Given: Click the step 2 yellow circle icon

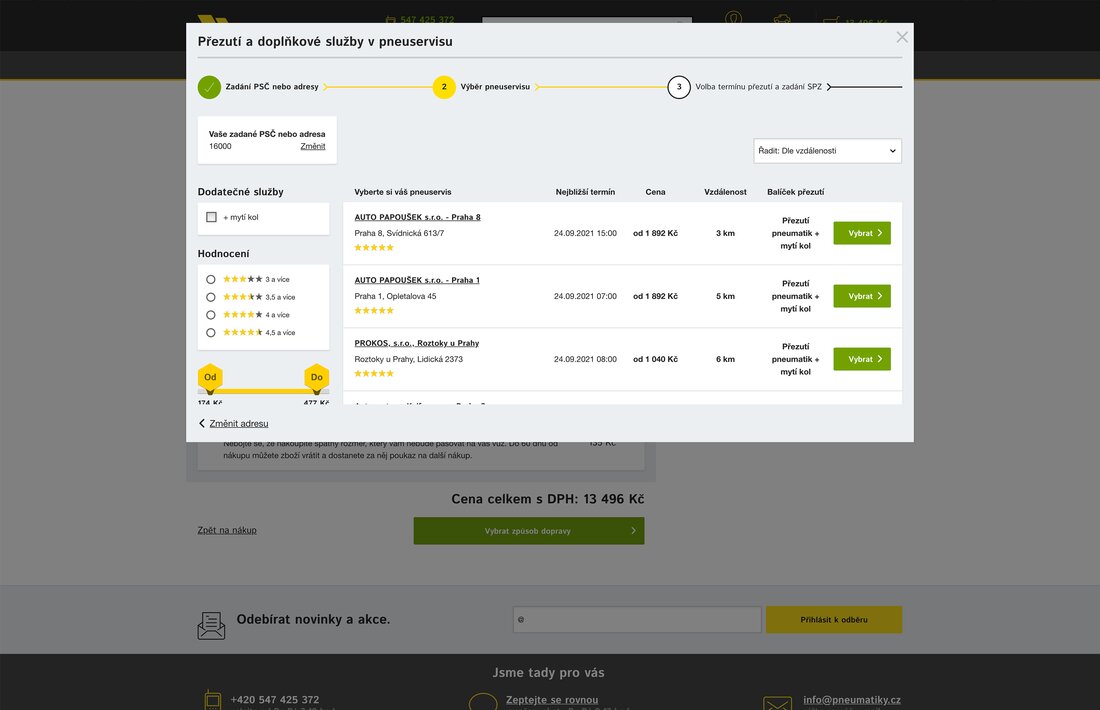Looking at the screenshot, I should (x=444, y=87).
